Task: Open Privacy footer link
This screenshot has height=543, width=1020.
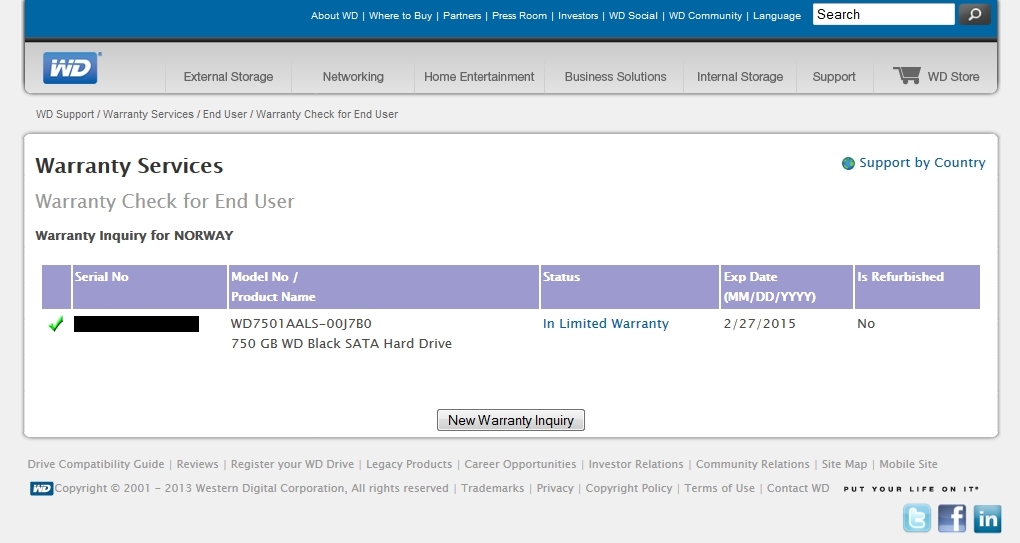Action: click(x=555, y=488)
